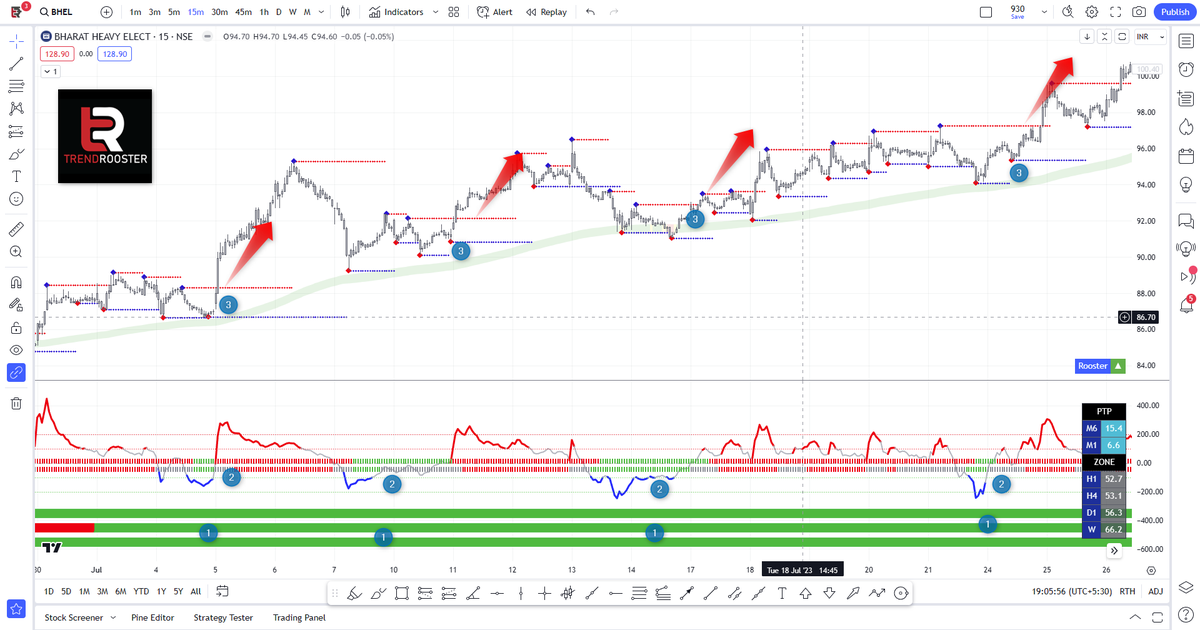Open the calendar panel icon
The width and height of the screenshot is (1200, 630).
click(x=1186, y=156)
